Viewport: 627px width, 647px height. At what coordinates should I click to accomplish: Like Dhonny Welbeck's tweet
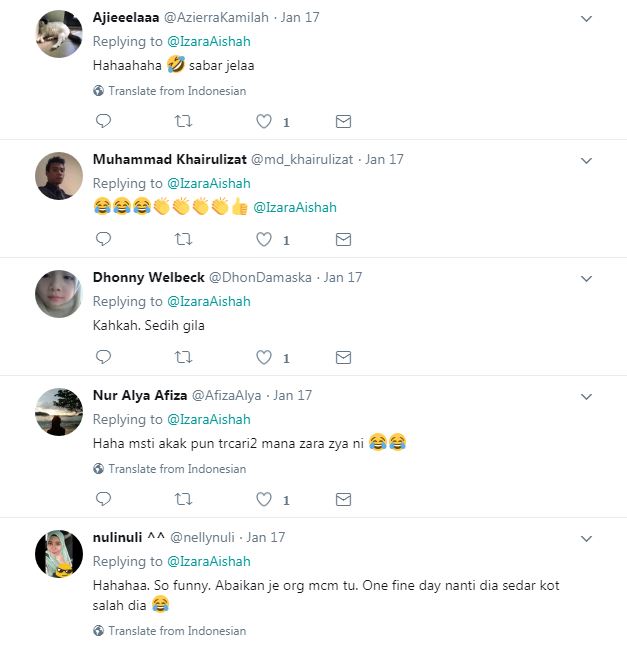(264, 357)
